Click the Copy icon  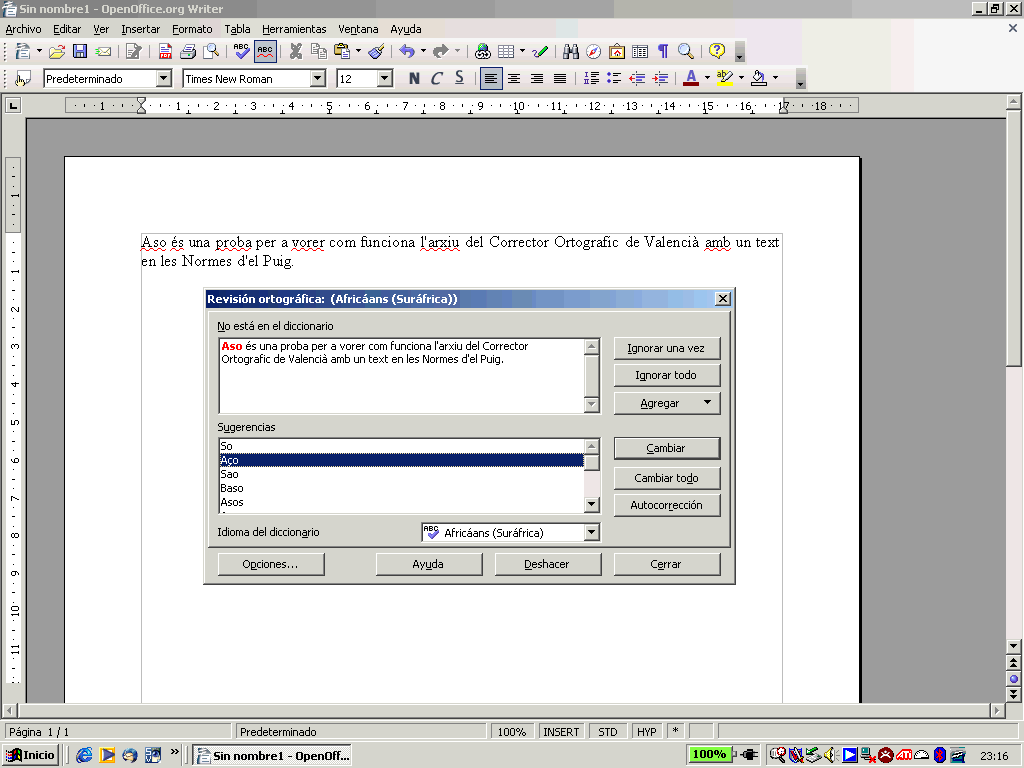319,51
